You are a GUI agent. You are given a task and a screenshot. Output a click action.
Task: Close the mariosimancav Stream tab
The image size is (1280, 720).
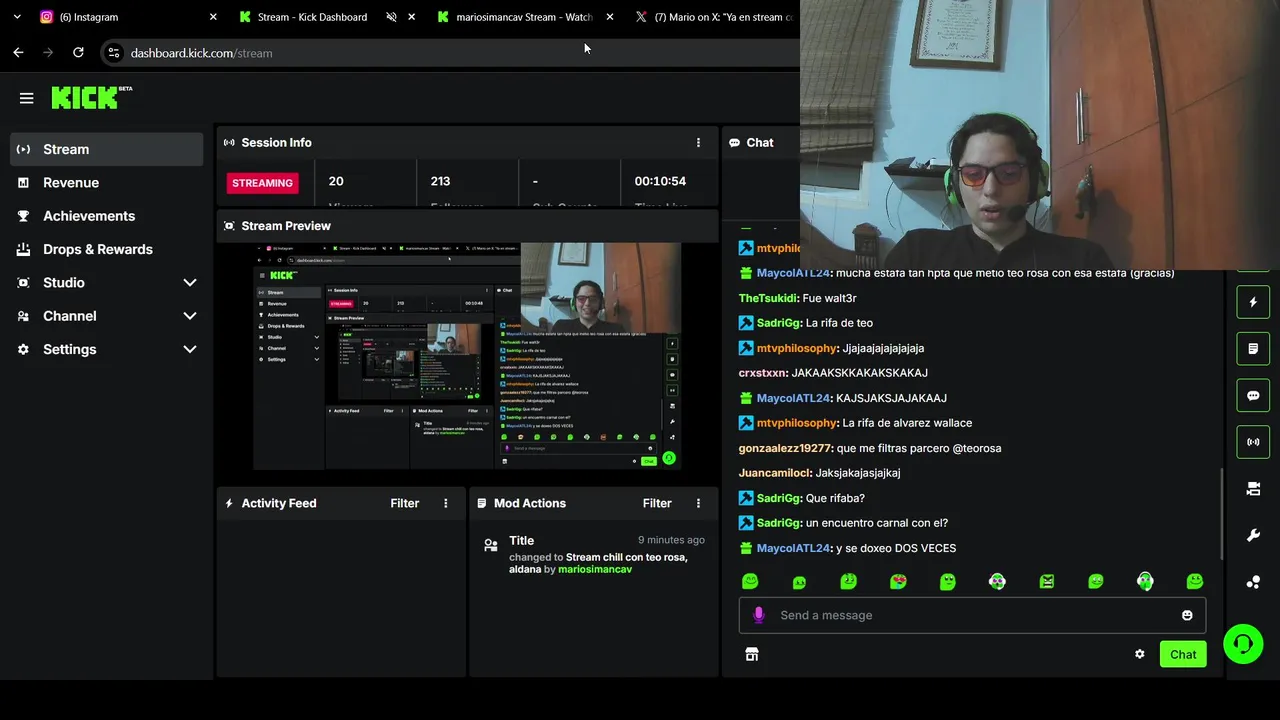pos(610,17)
